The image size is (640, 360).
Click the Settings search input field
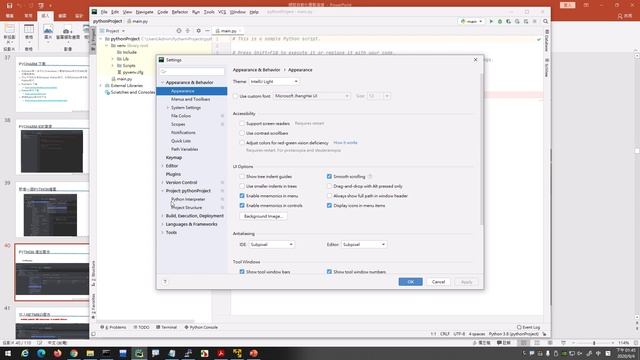(x=192, y=71)
